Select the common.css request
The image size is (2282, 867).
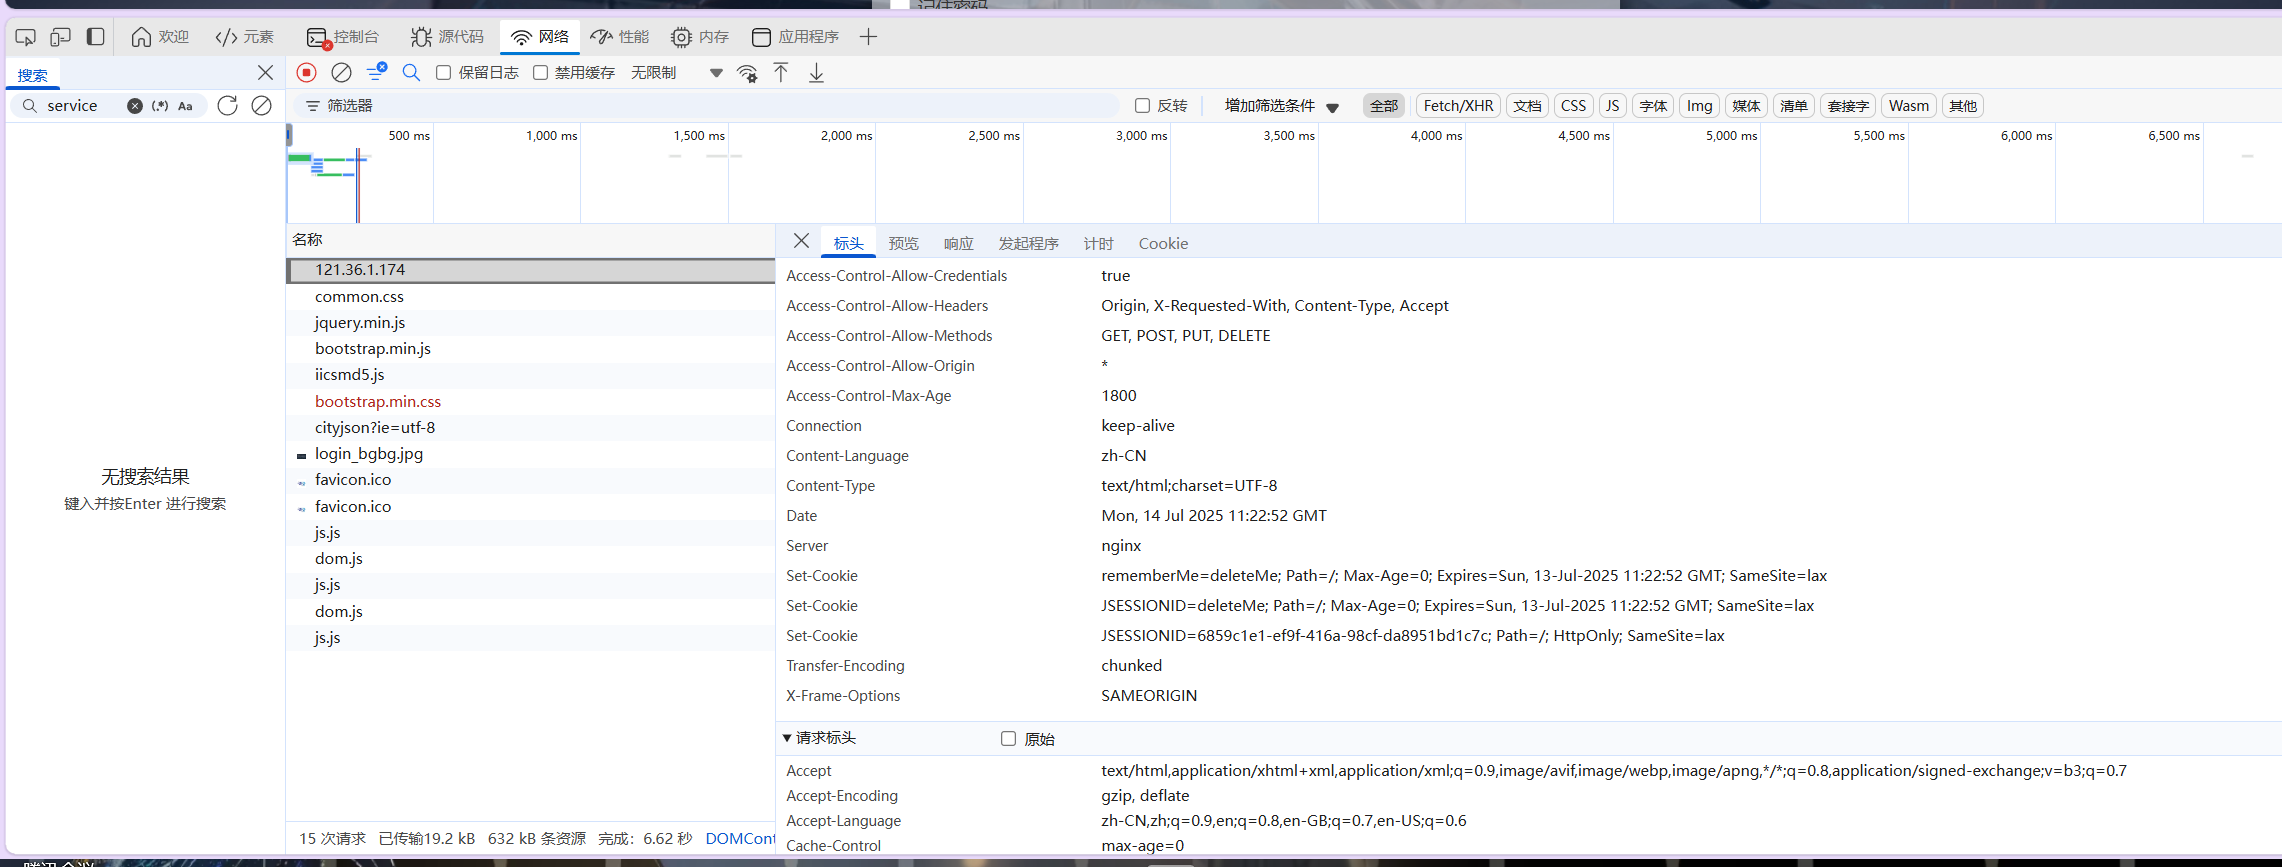[x=531, y=297]
